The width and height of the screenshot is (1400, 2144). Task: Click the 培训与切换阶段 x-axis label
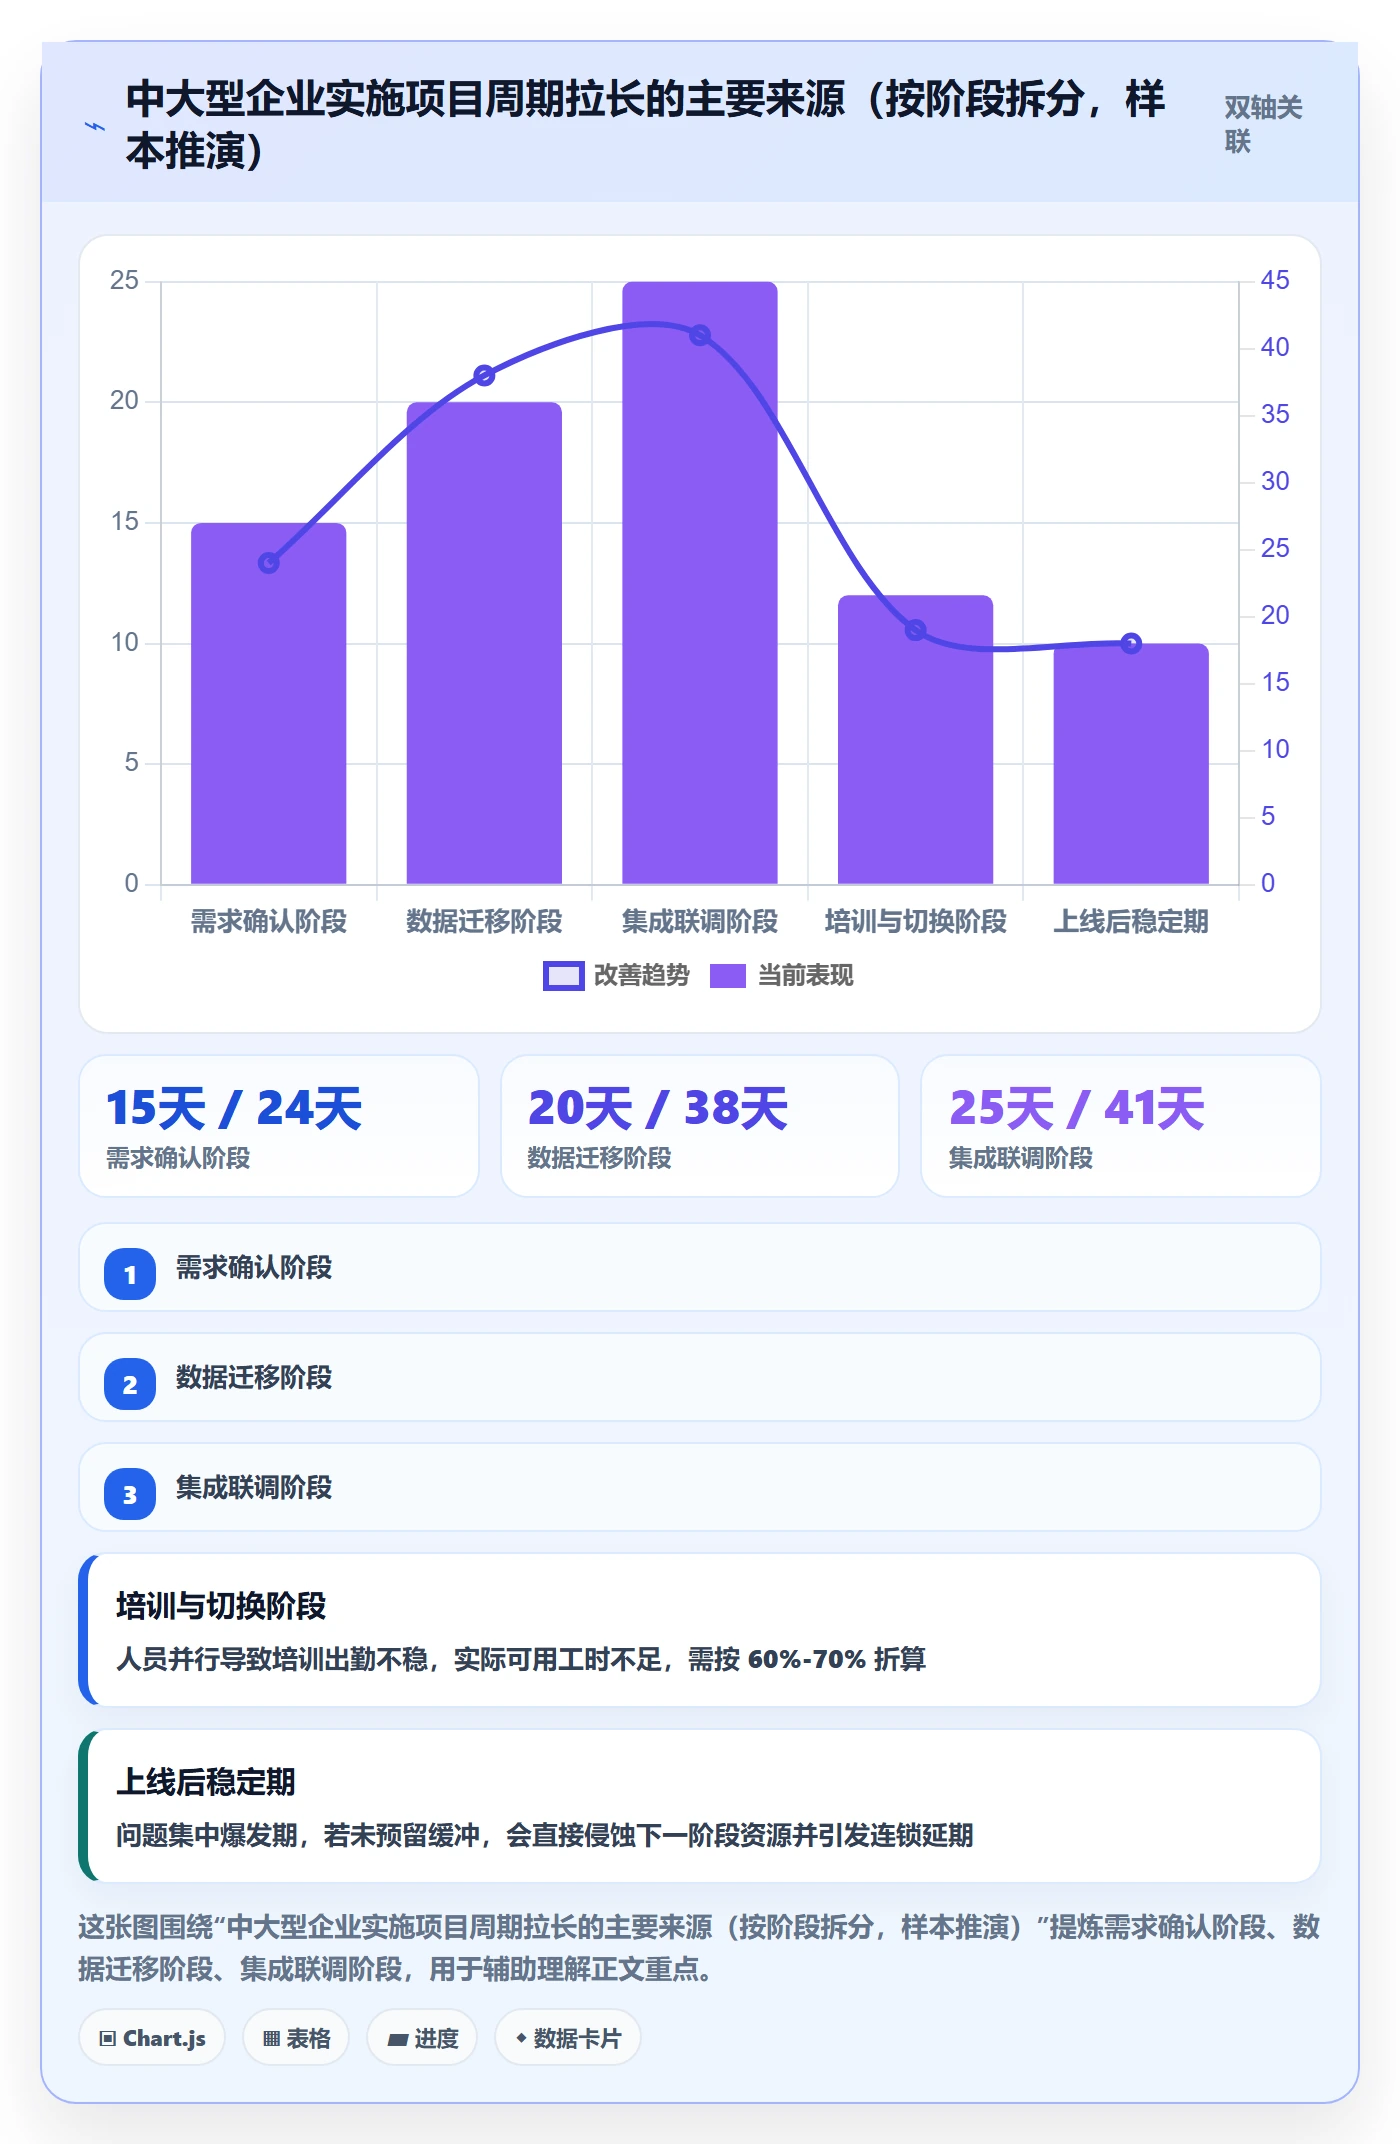pos(915,921)
